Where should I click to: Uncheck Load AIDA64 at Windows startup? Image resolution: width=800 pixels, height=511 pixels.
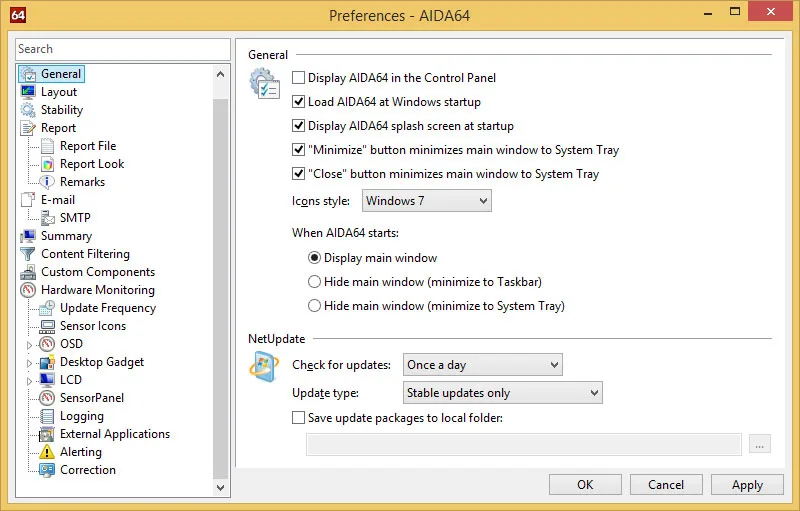coord(298,102)
